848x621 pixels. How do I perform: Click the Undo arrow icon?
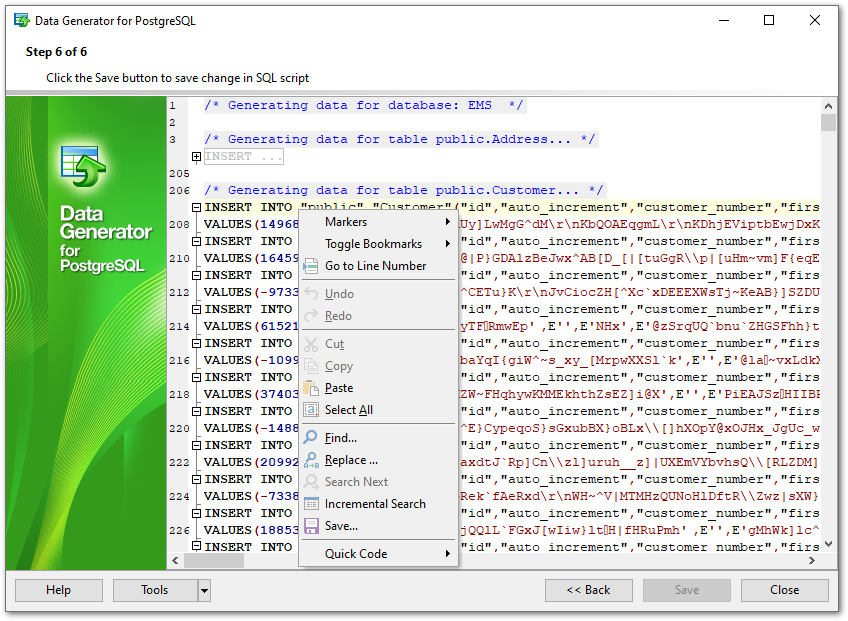tap(311, 294)
